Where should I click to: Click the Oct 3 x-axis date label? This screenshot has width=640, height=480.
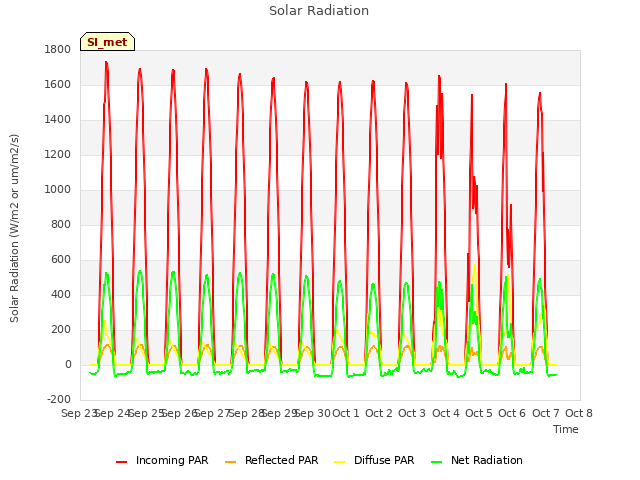tap(412, 413)
